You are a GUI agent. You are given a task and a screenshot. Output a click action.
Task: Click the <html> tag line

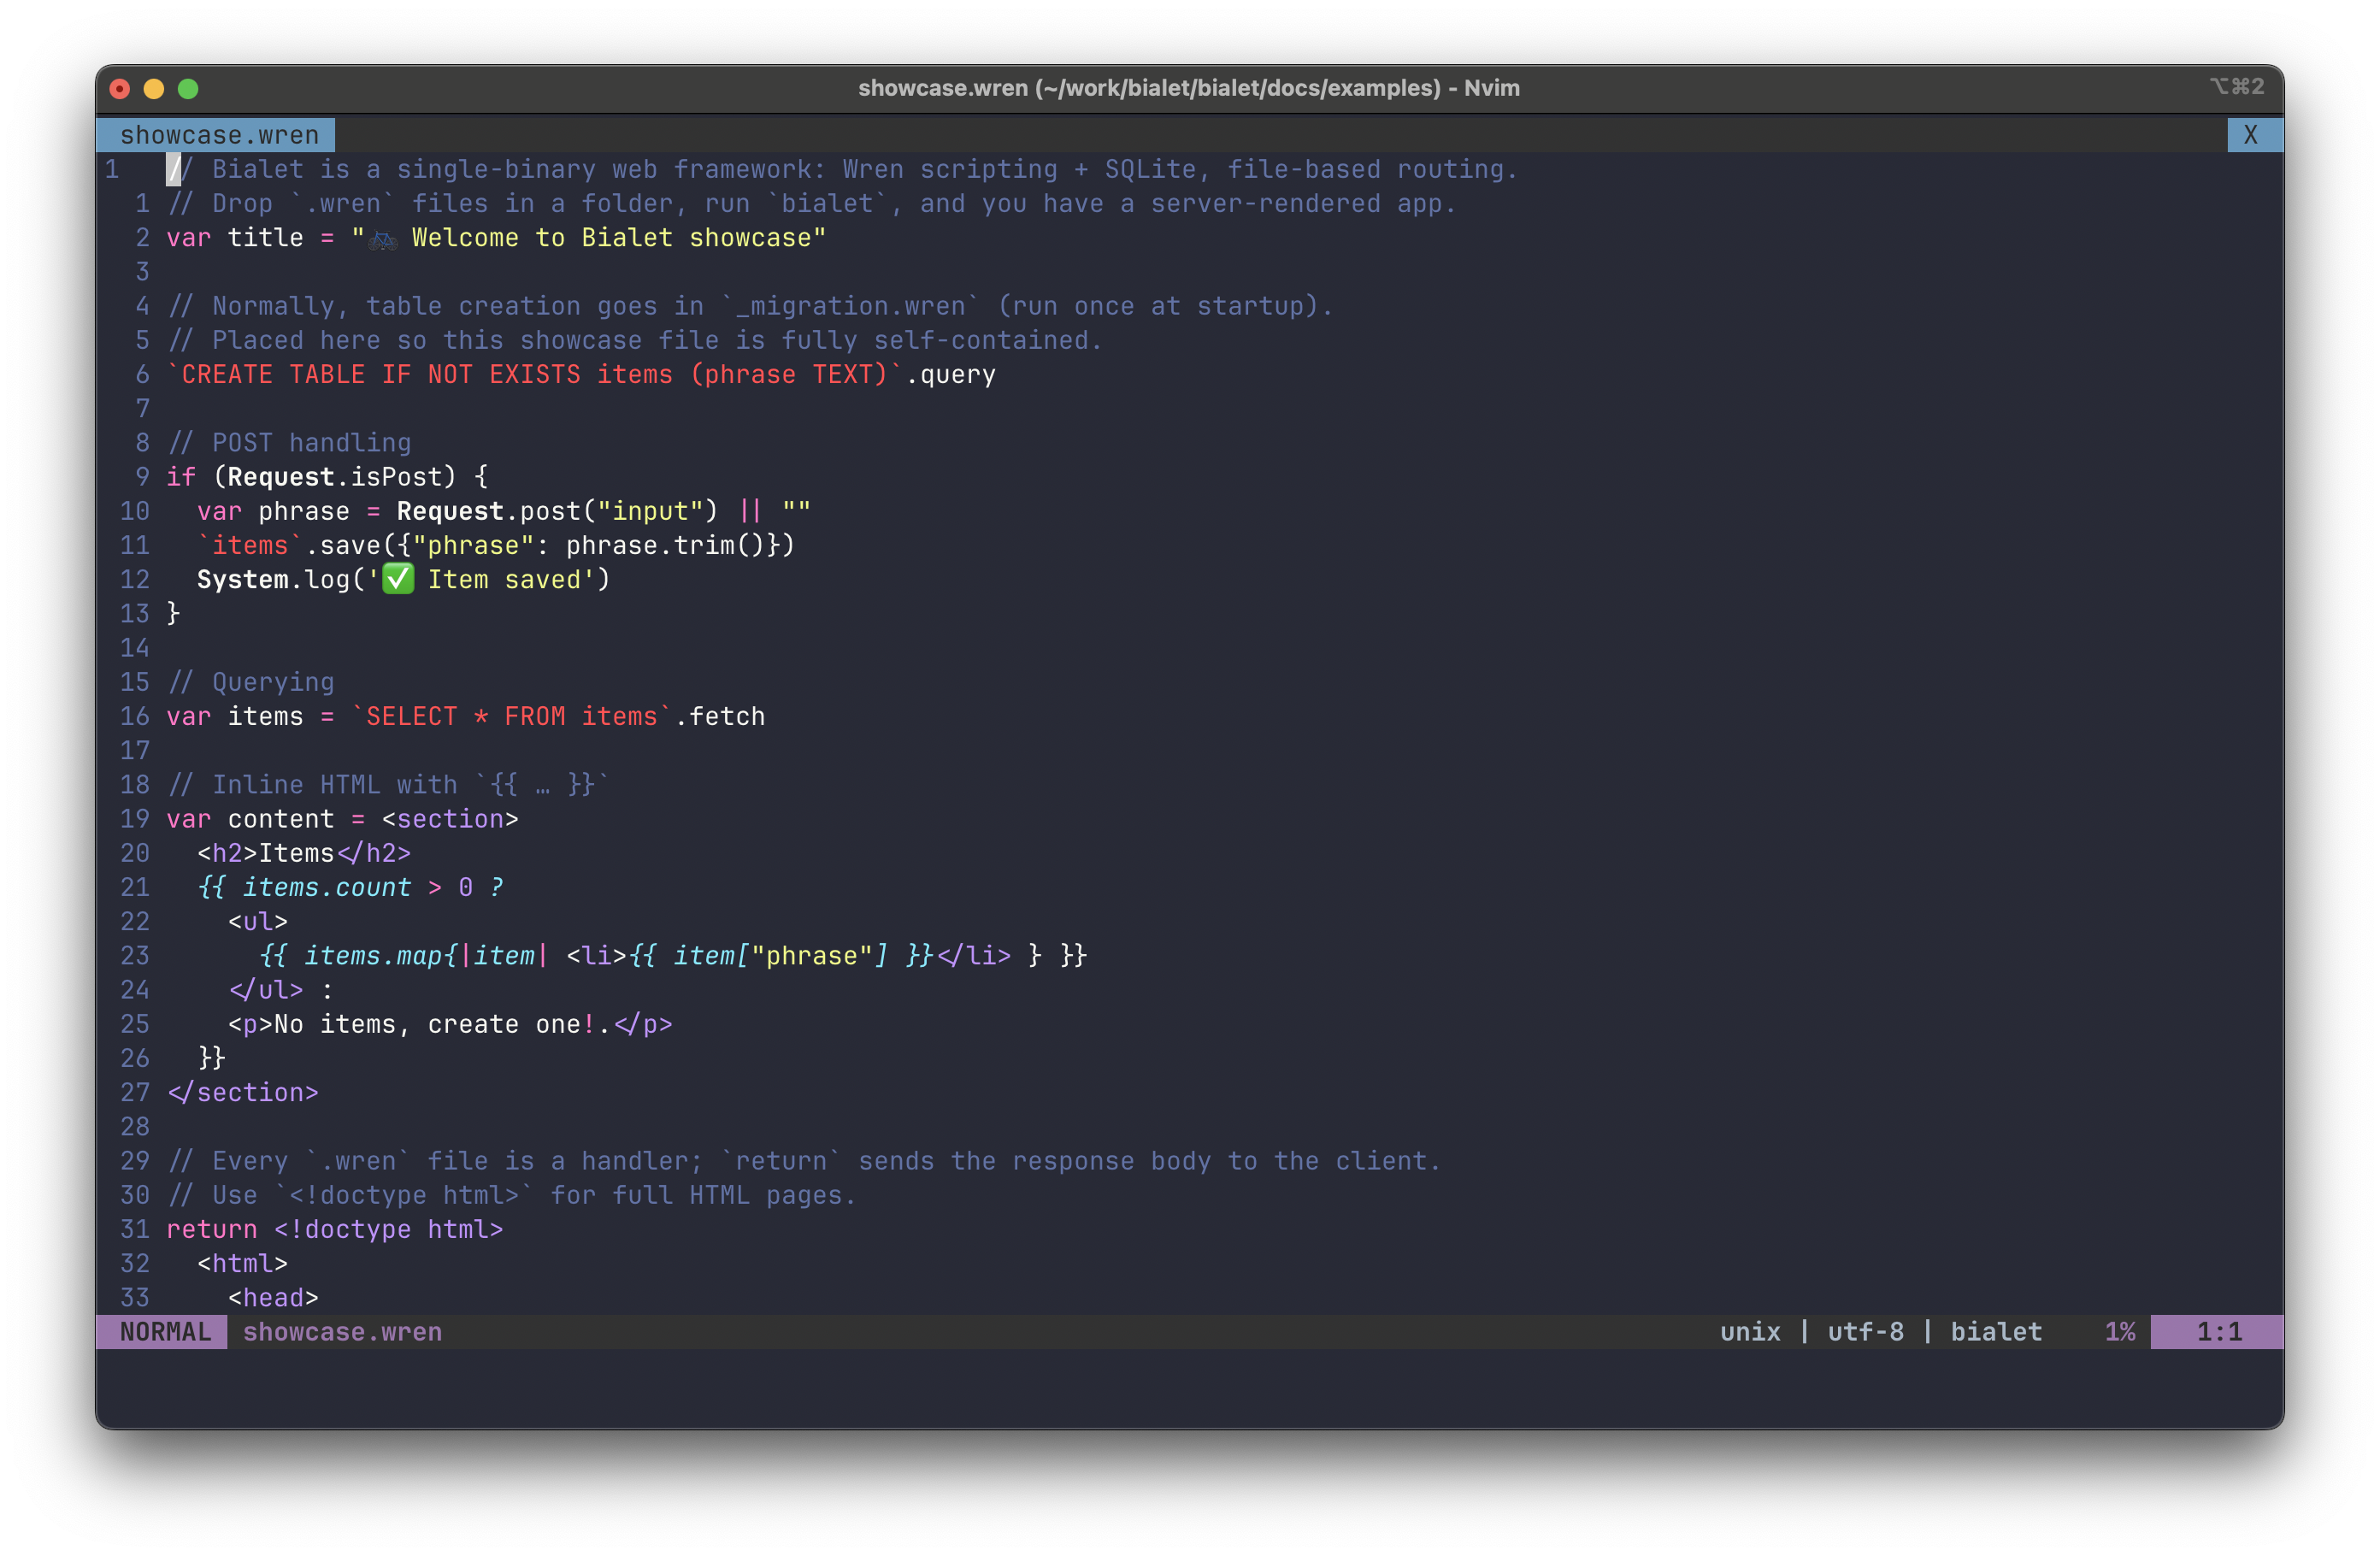(243, 1264)
